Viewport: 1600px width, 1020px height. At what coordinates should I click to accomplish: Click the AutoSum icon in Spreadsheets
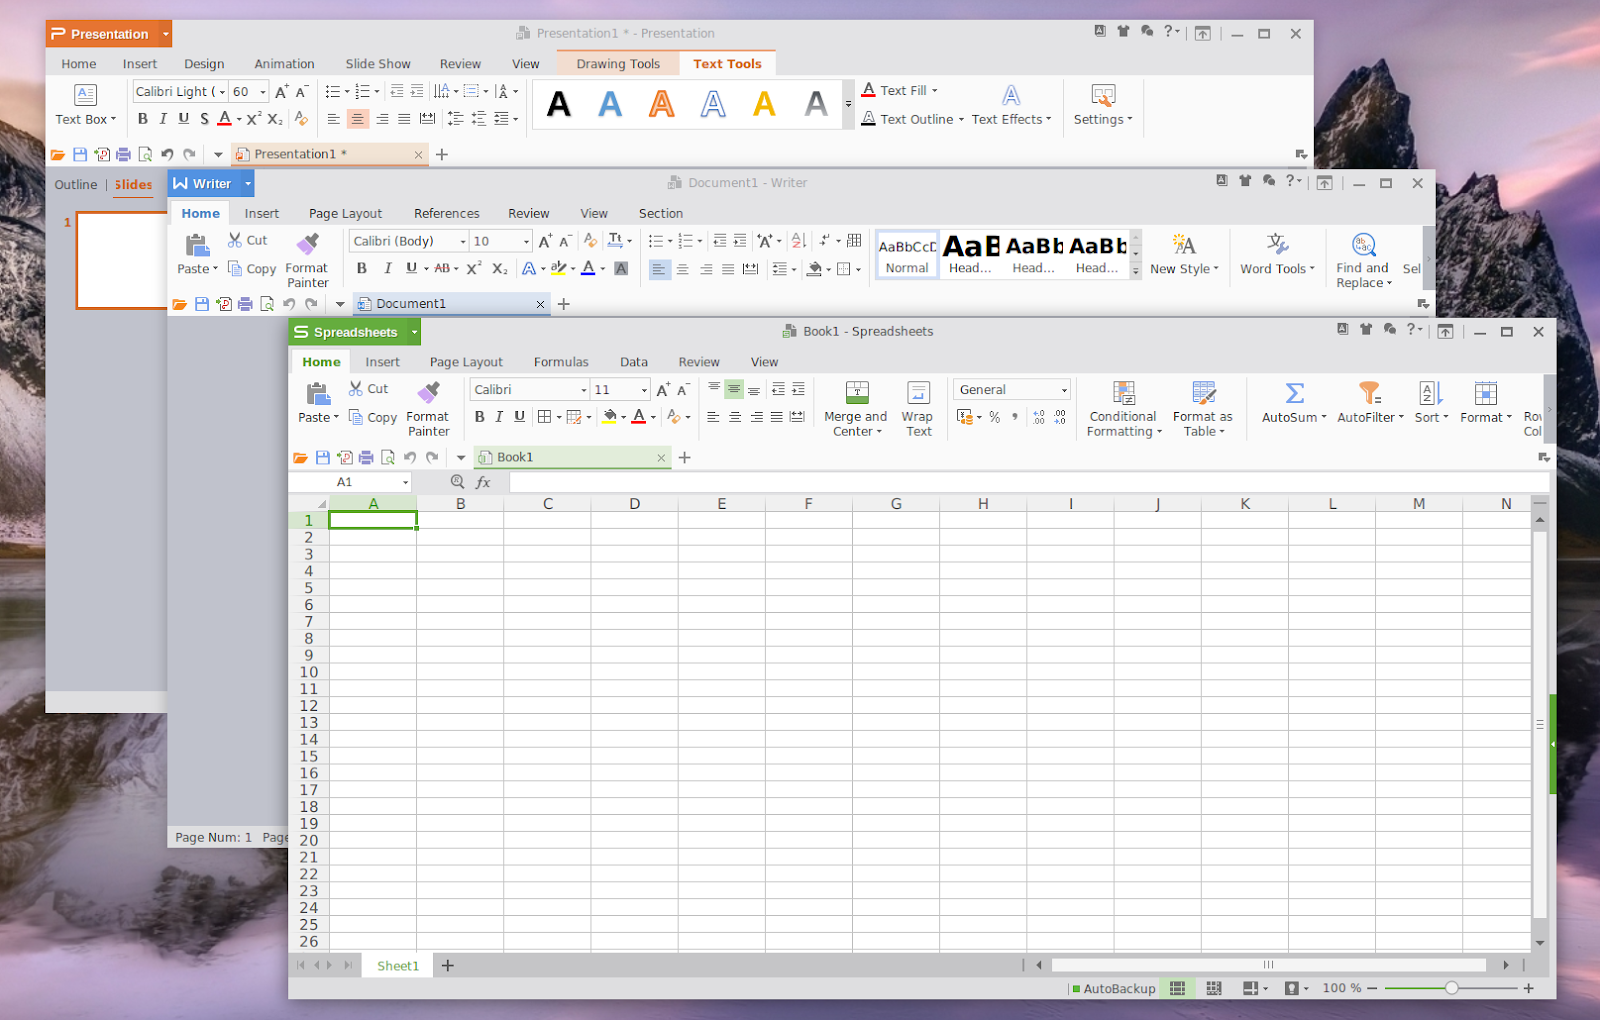[1294, 393]
